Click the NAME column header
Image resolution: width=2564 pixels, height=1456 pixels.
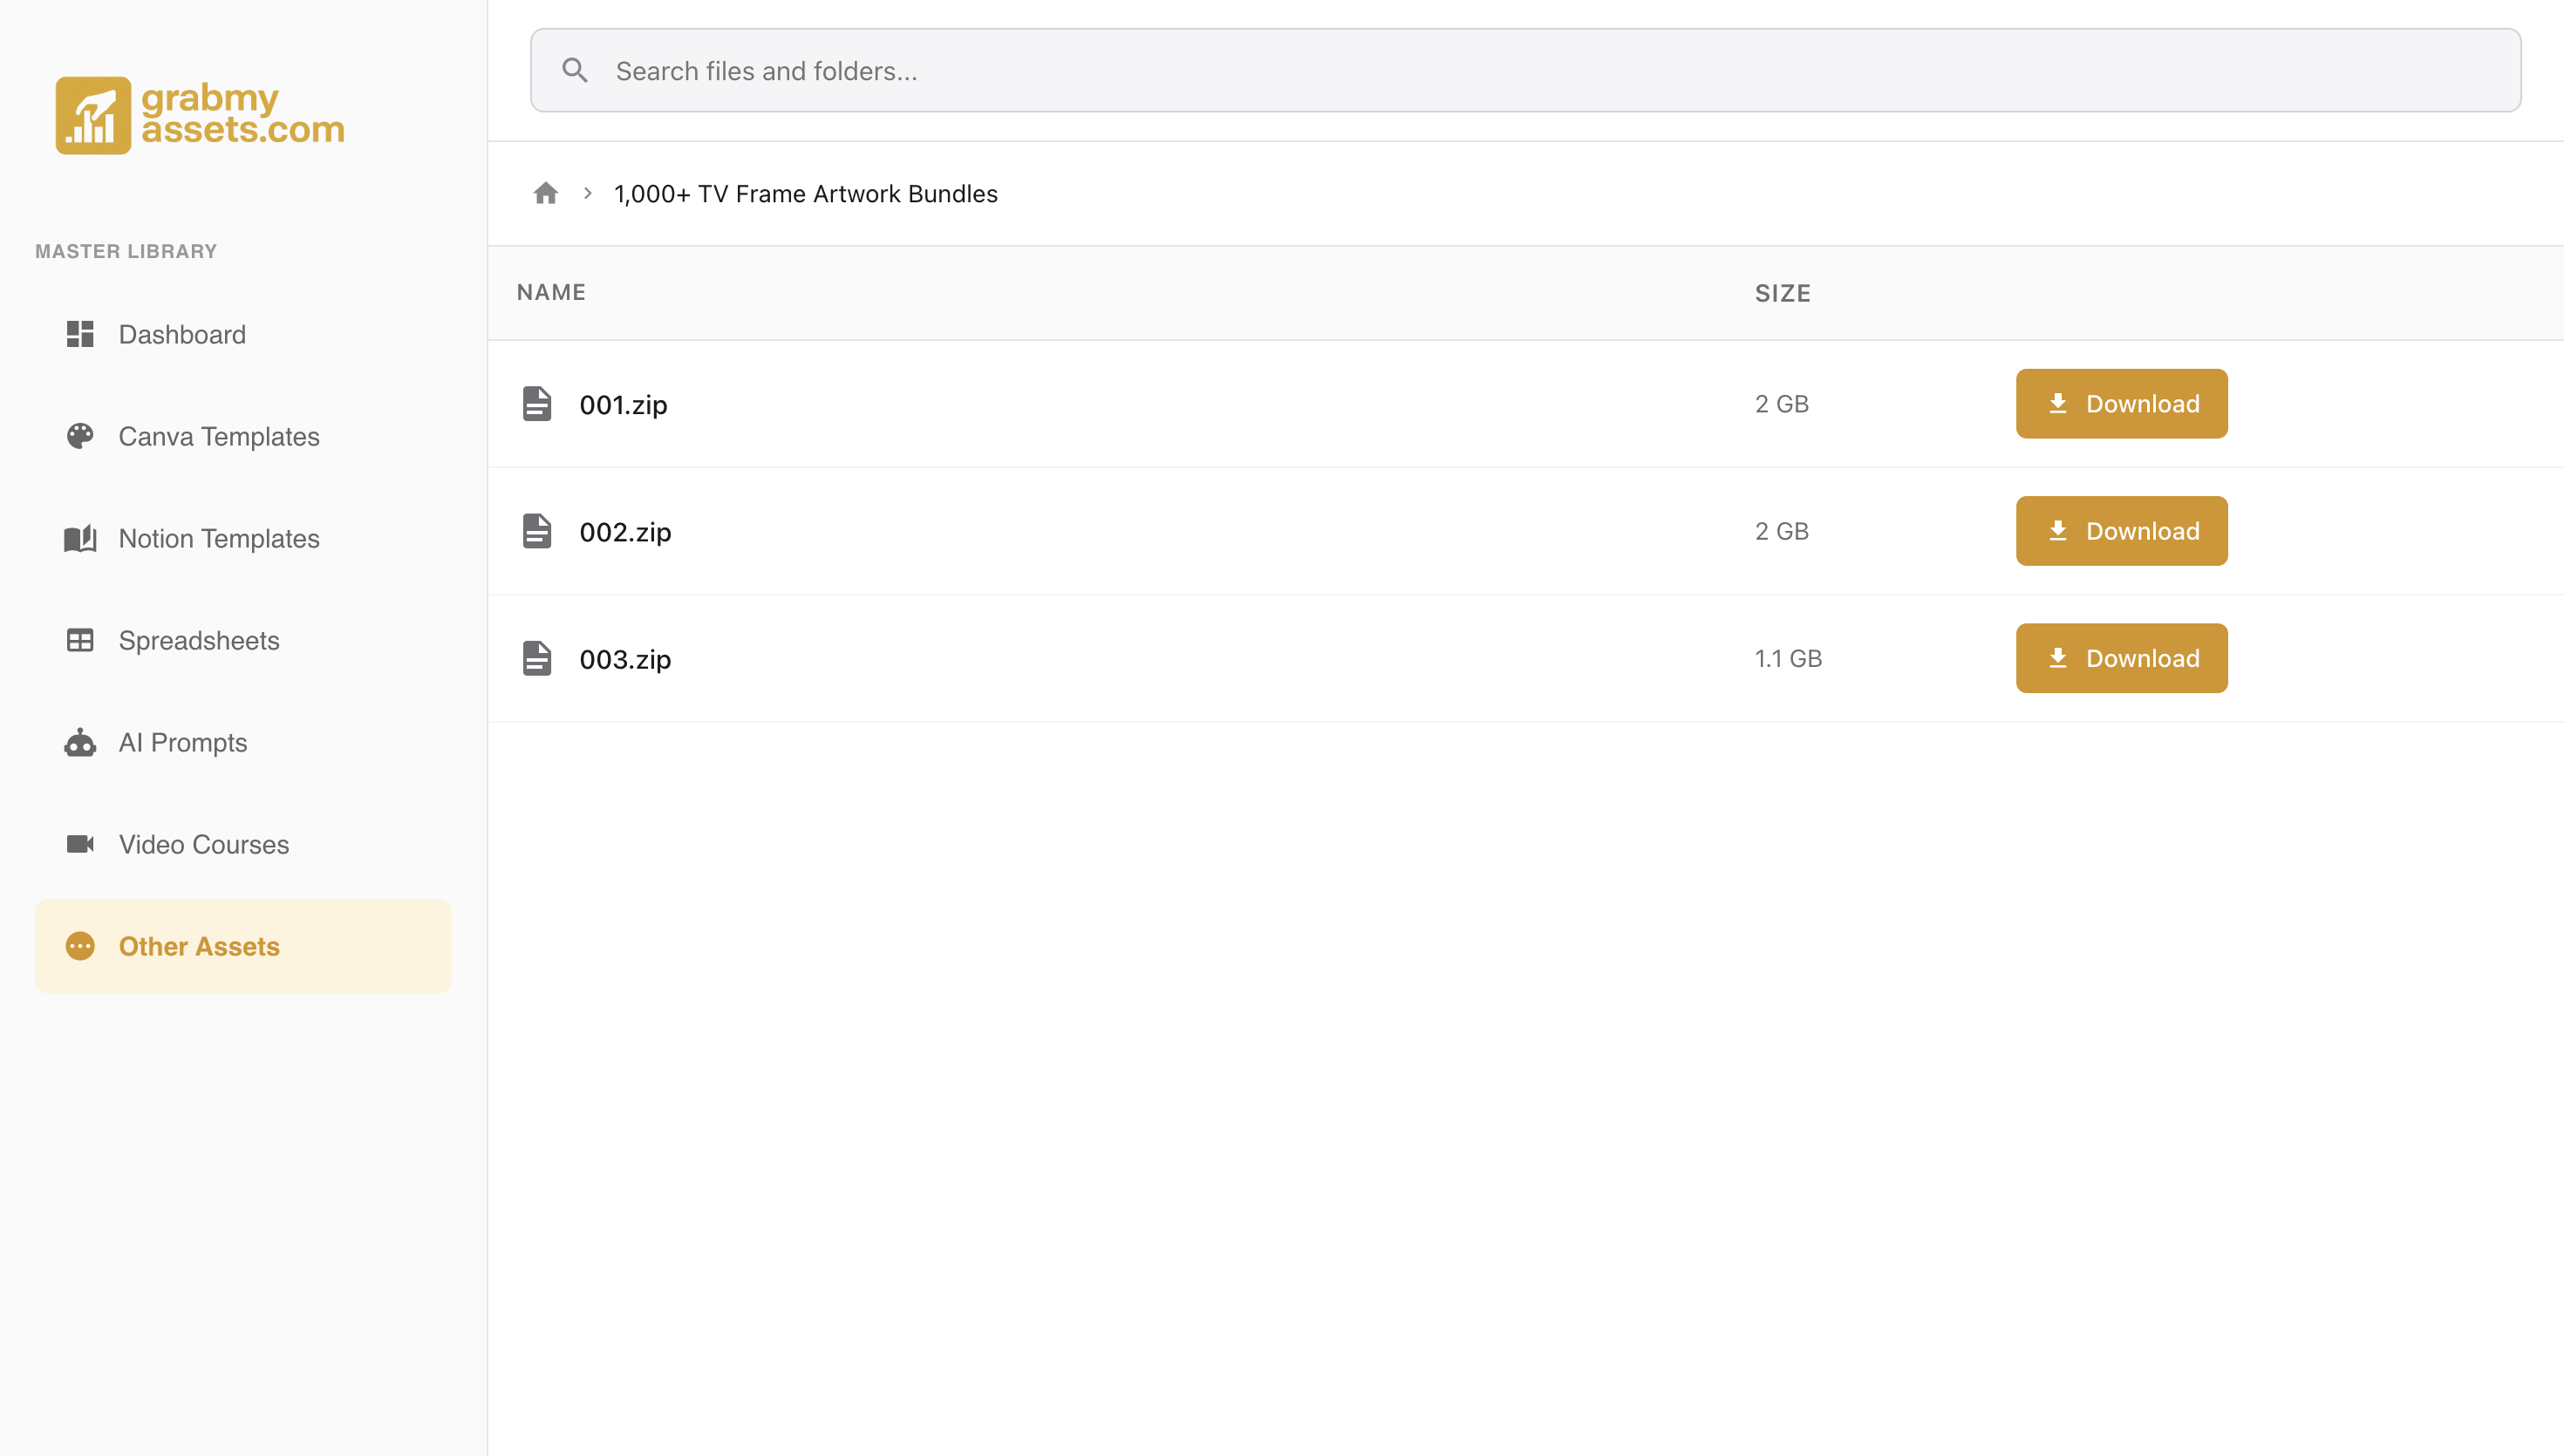(551, 292)
